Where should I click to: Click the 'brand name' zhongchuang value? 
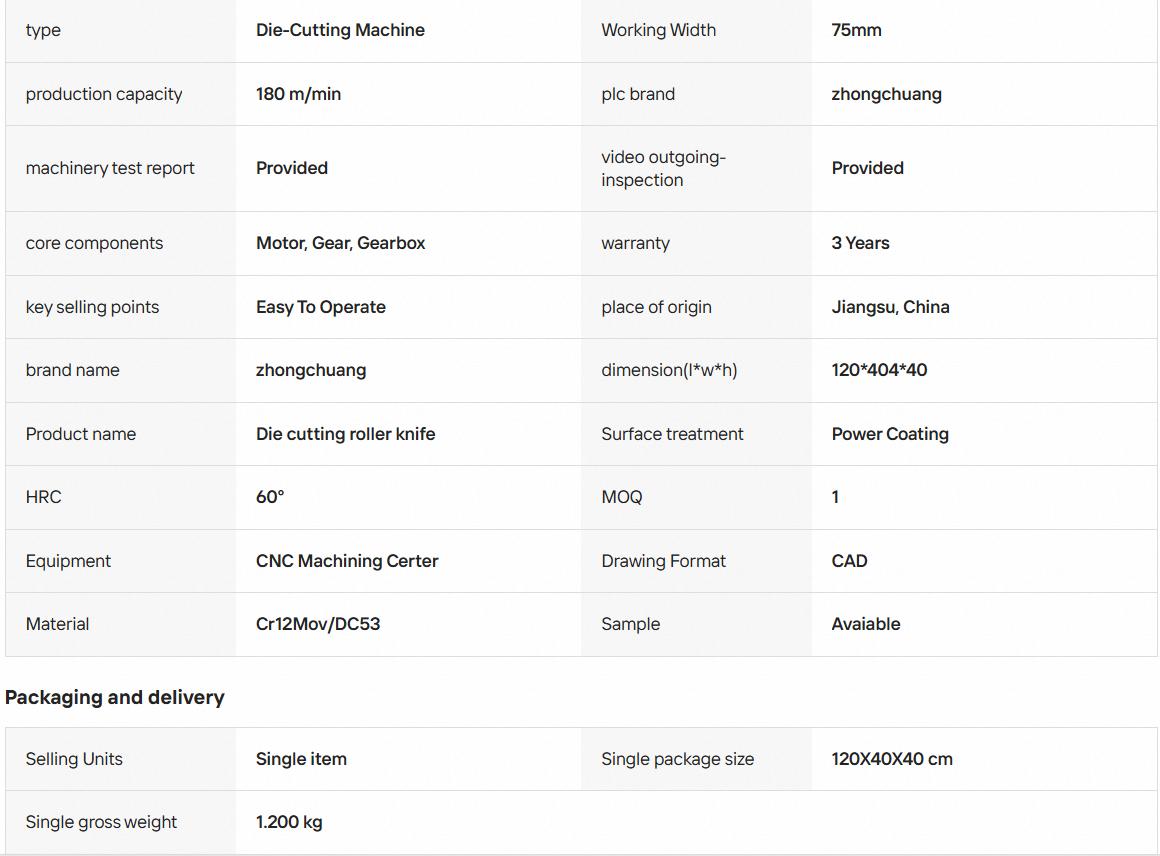[x=311, y=371]
